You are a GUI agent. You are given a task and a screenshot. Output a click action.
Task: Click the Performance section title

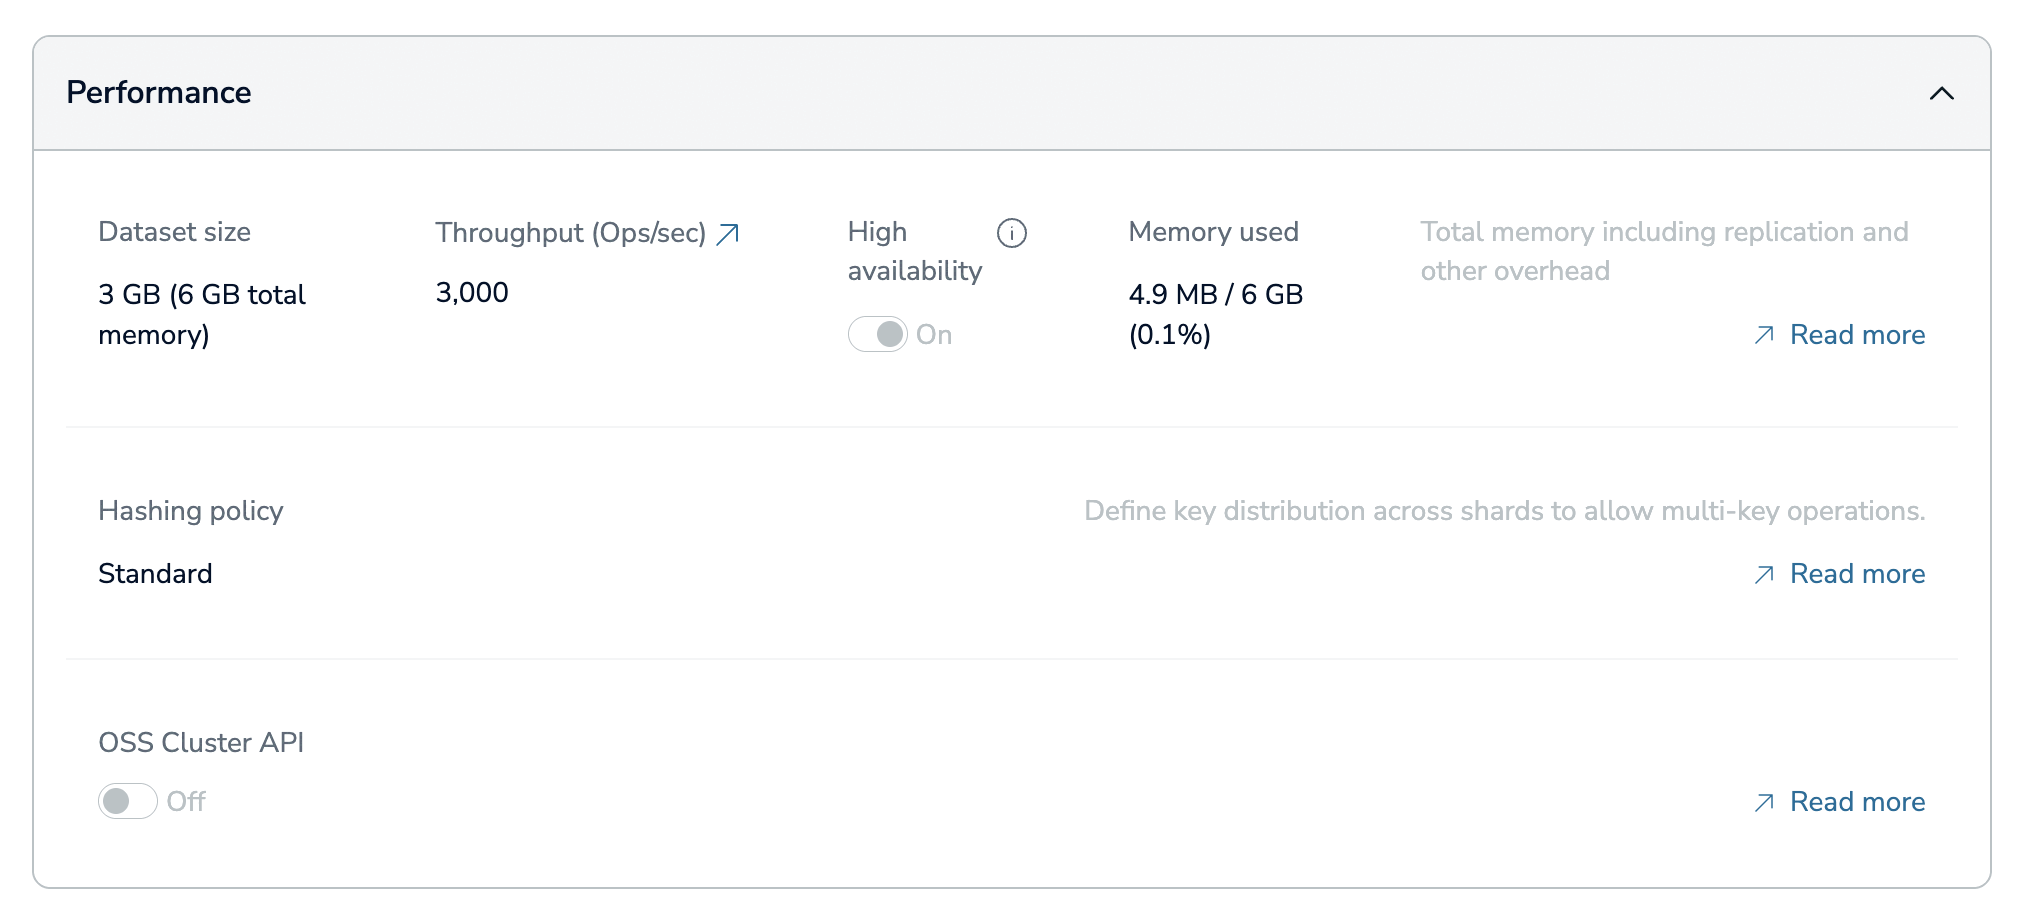[x=159, y=92]
